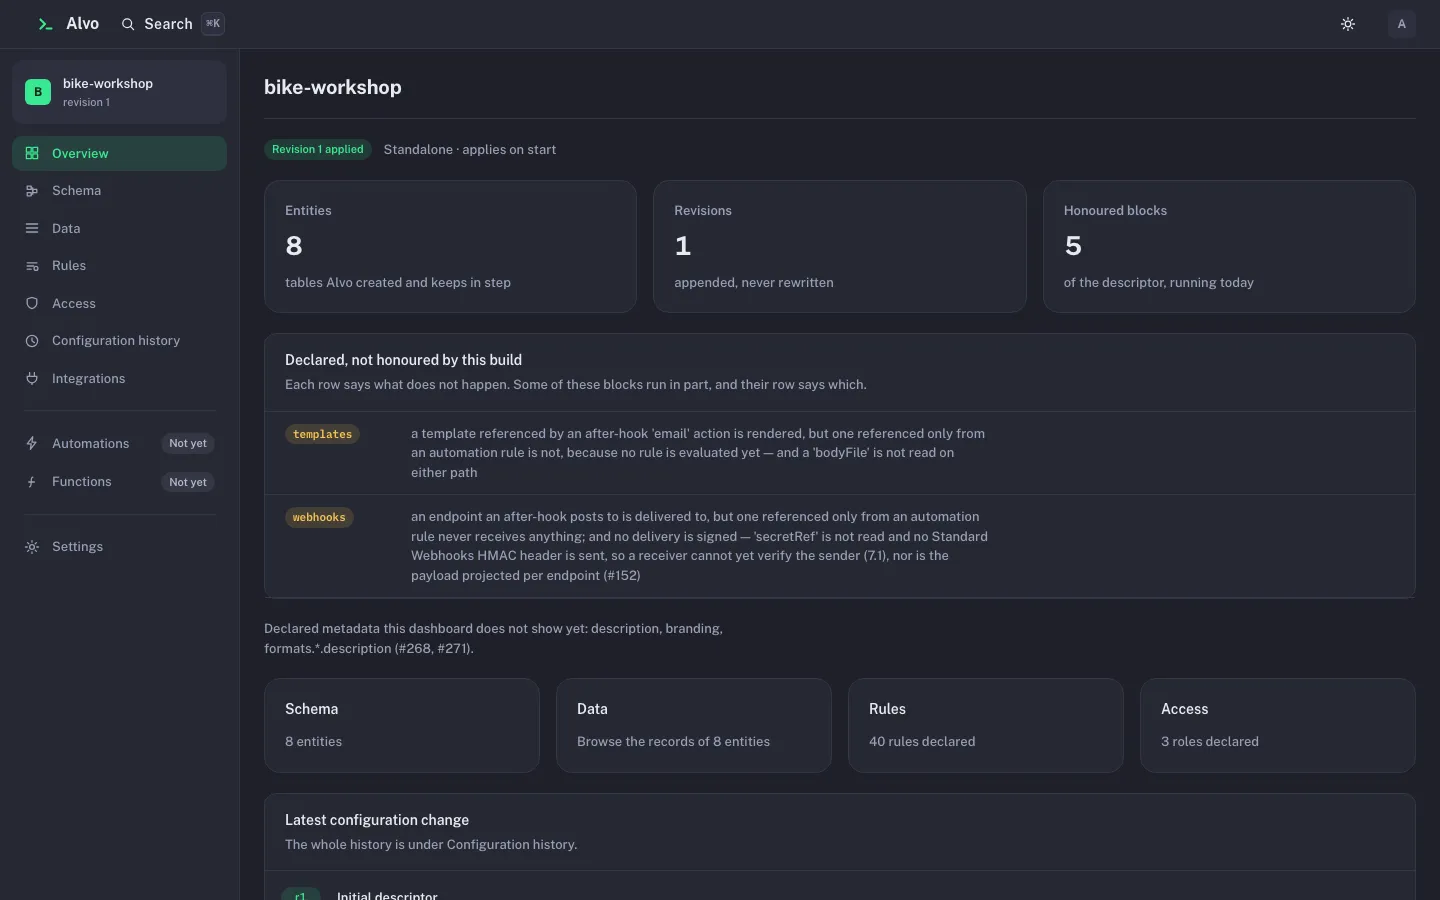Screen dimensions: 1440x900
Task: Open Configuration history from sidebar
Action: point(119,341)
